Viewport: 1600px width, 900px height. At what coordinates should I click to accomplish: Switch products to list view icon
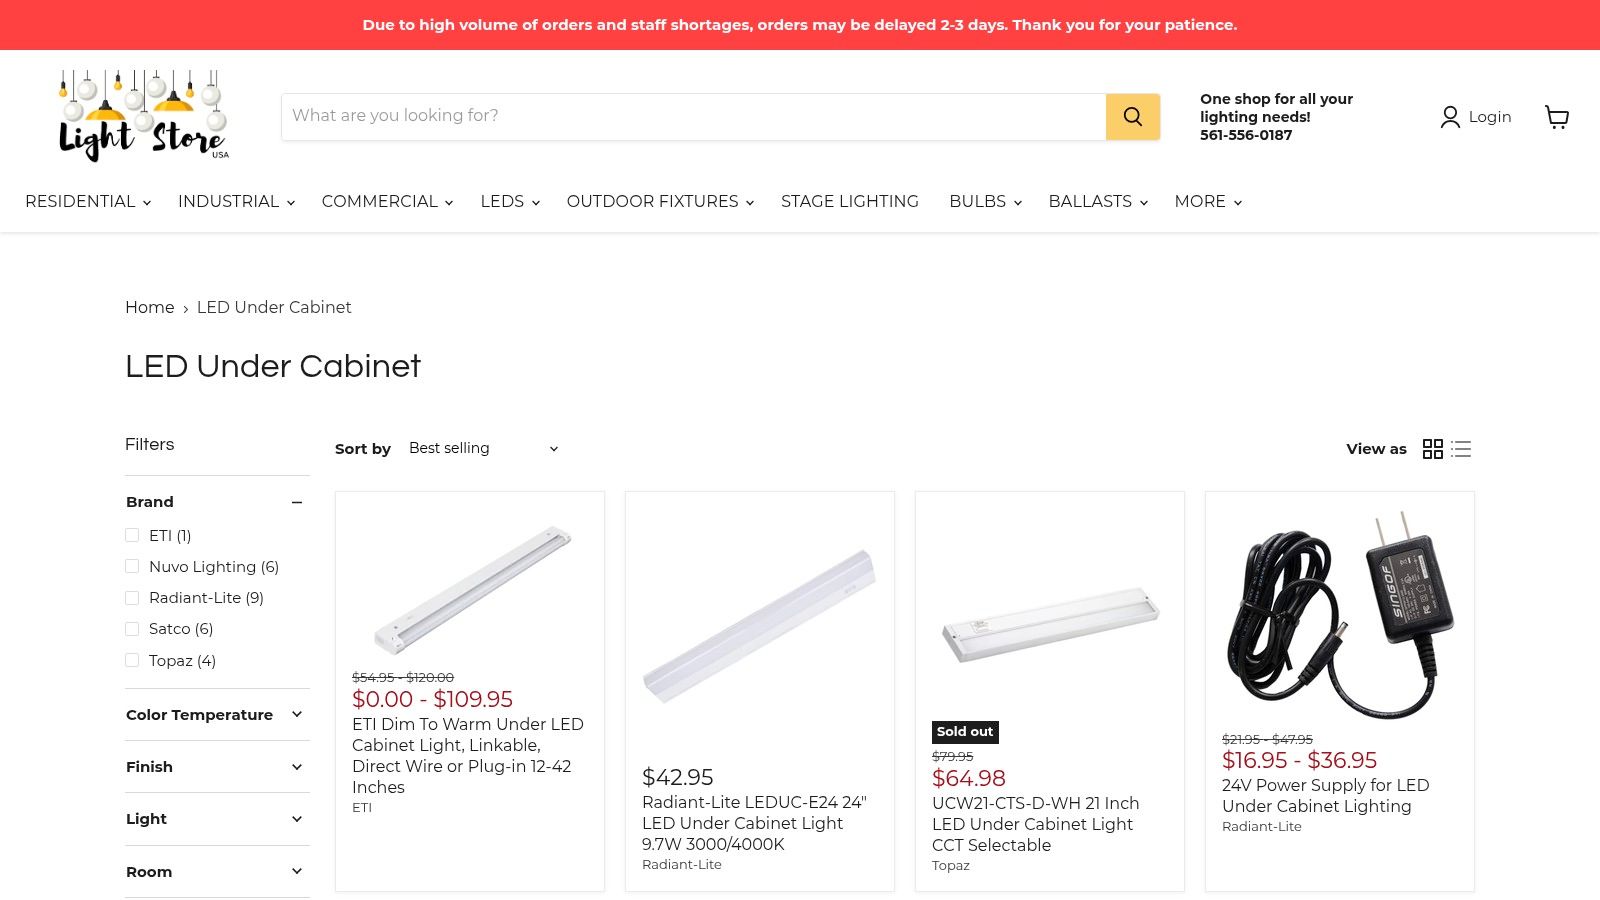(1461, 449)
